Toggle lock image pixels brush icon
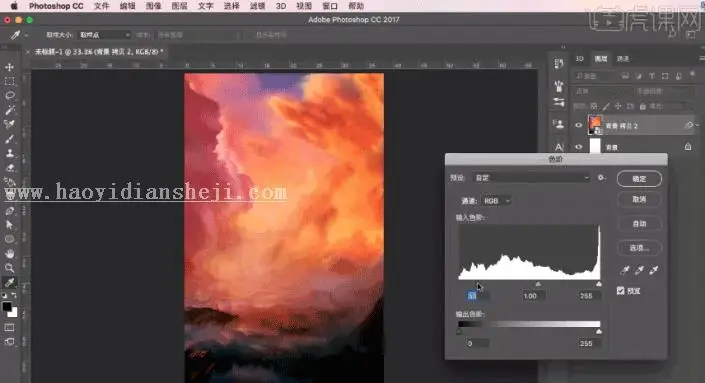 click(x=606, y=106)
